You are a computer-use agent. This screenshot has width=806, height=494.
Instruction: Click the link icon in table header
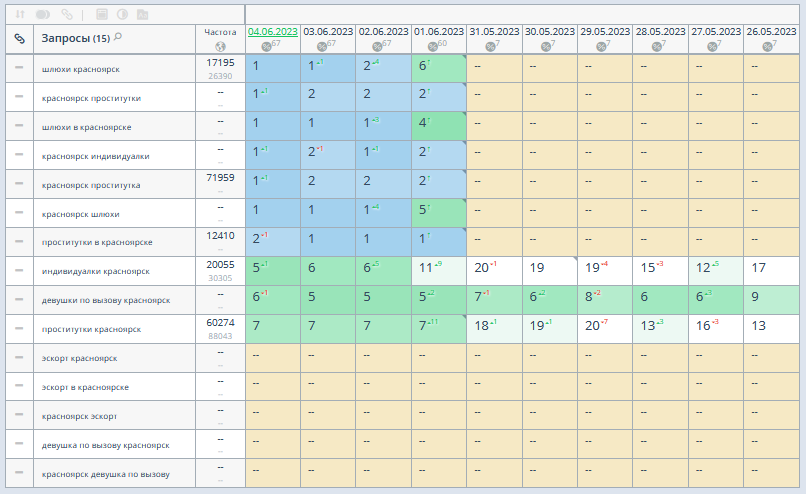(x=19, y=38)
